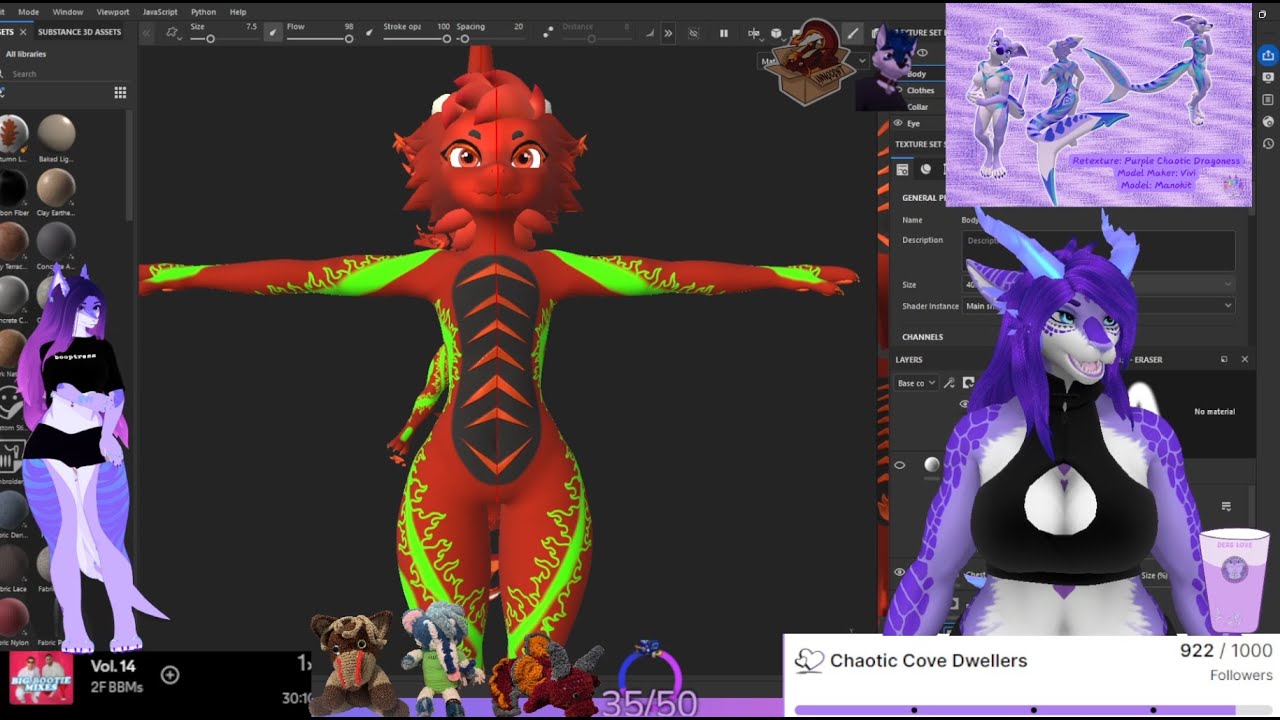Expand more brush options chevron
The image size is (1280, 720).
(668, 33)
